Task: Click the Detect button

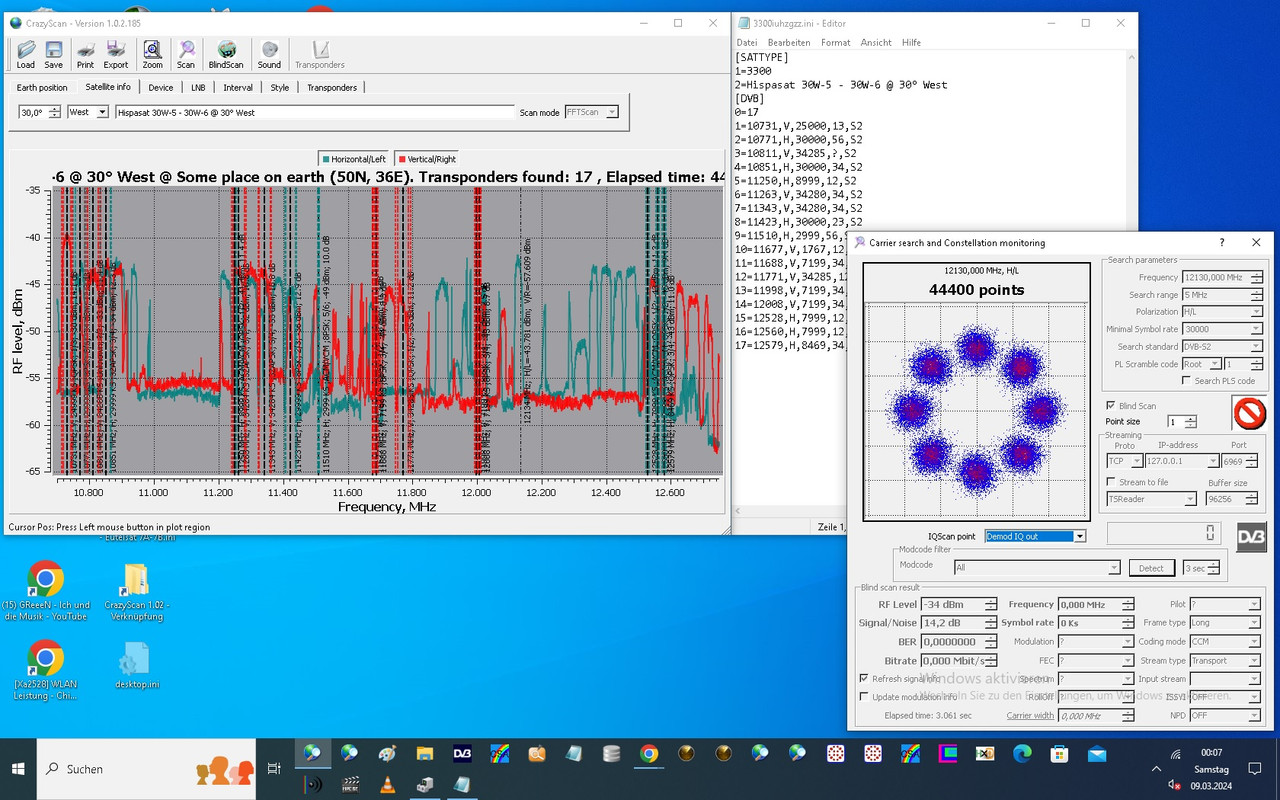Action: click(x=1151, y=568)
